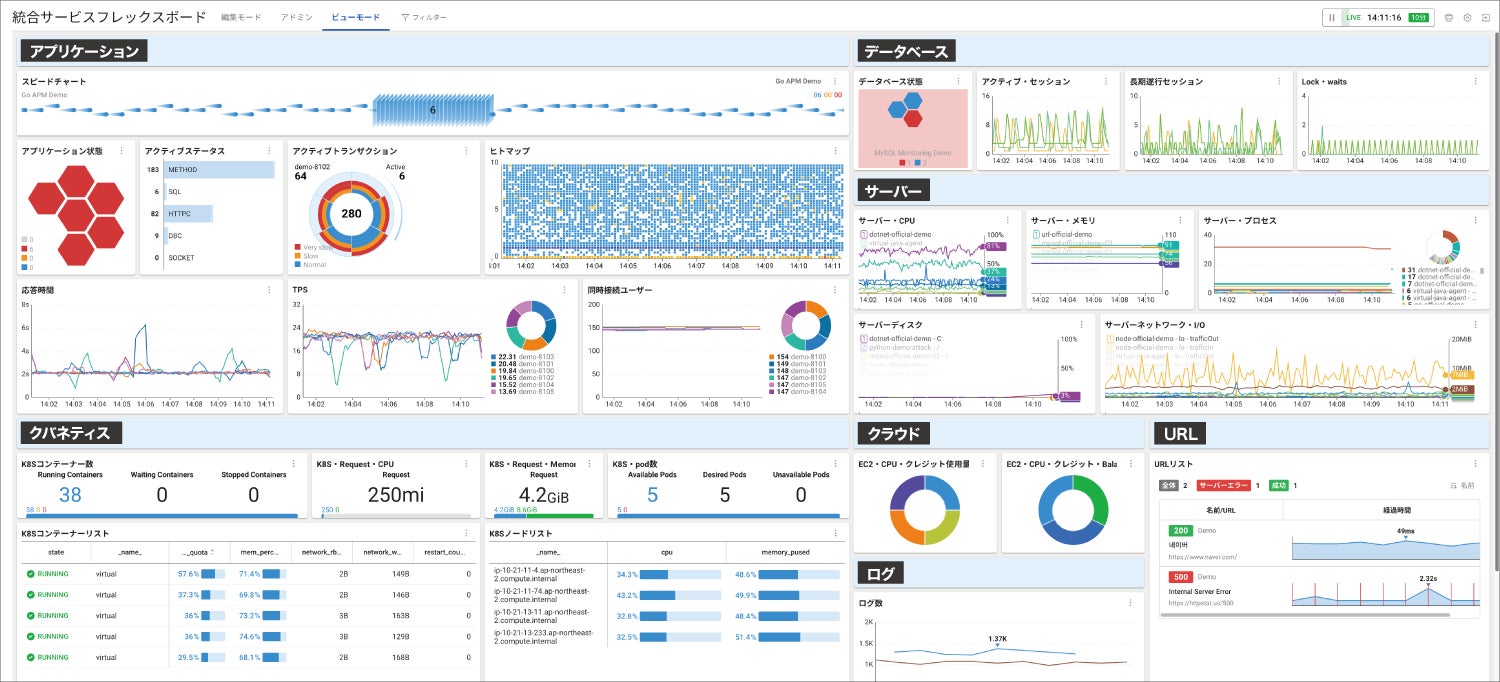
Task: Open the URLリスト widget's more-options menu
Action: (x=1474, y=464)
